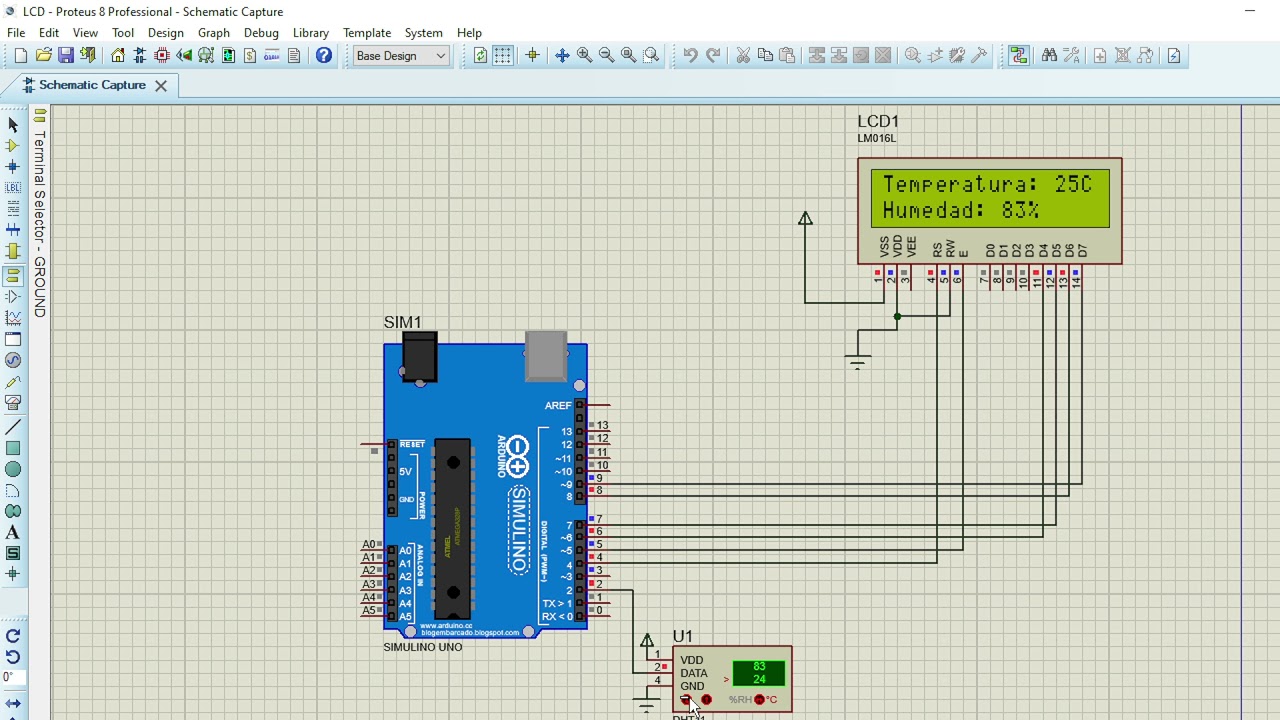1280x720 pixels.
Task: Toggle wire autorouter button
Action: 1019,56
